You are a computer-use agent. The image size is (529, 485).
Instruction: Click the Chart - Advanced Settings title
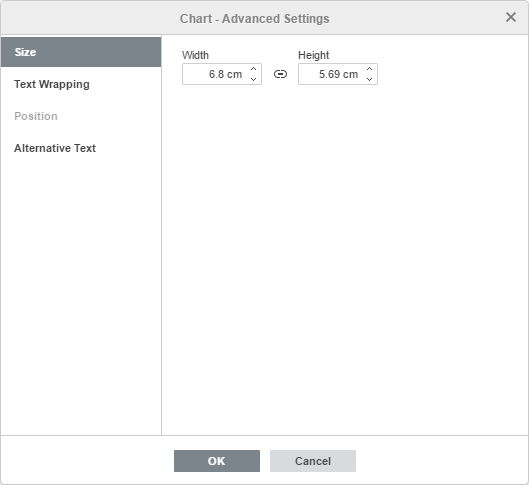coord(254,19)
